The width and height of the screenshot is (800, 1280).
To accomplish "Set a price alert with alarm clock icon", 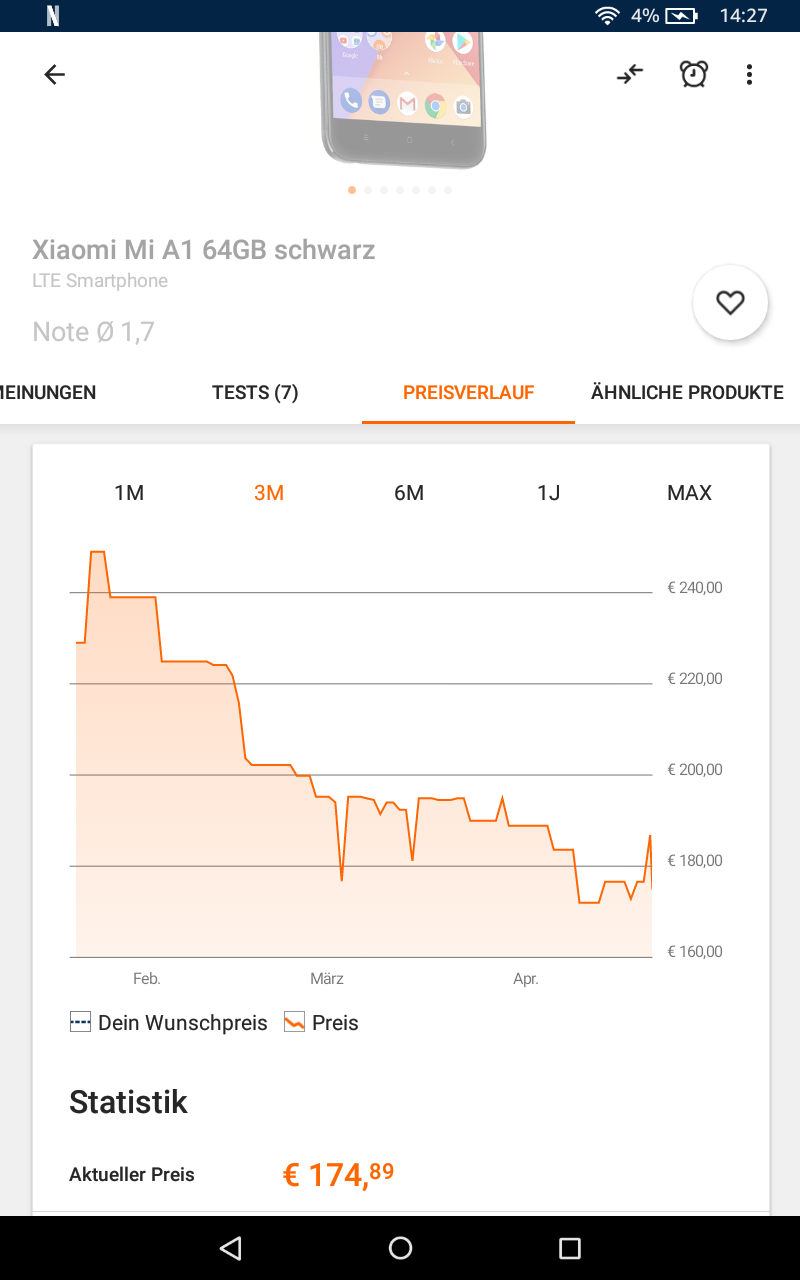I will coord(694,74).
